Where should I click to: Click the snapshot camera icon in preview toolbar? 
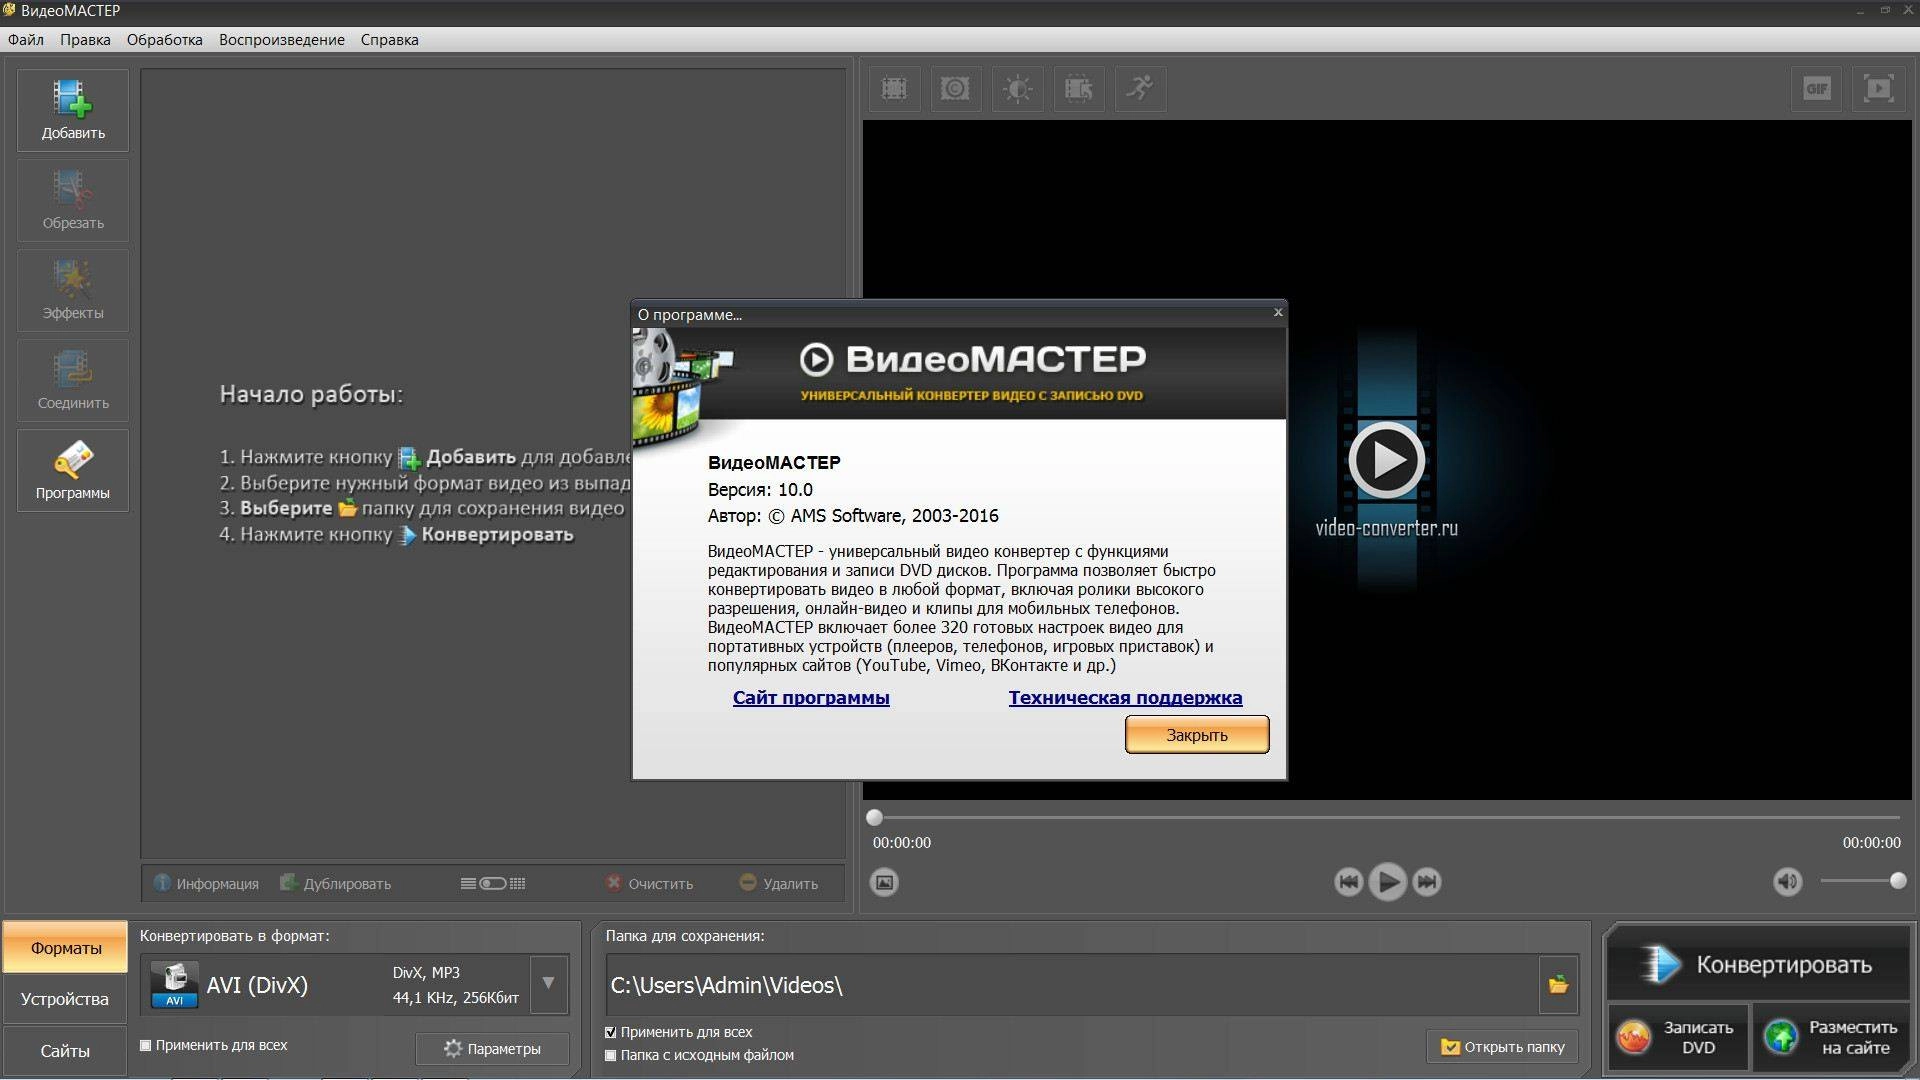(956, 89)
